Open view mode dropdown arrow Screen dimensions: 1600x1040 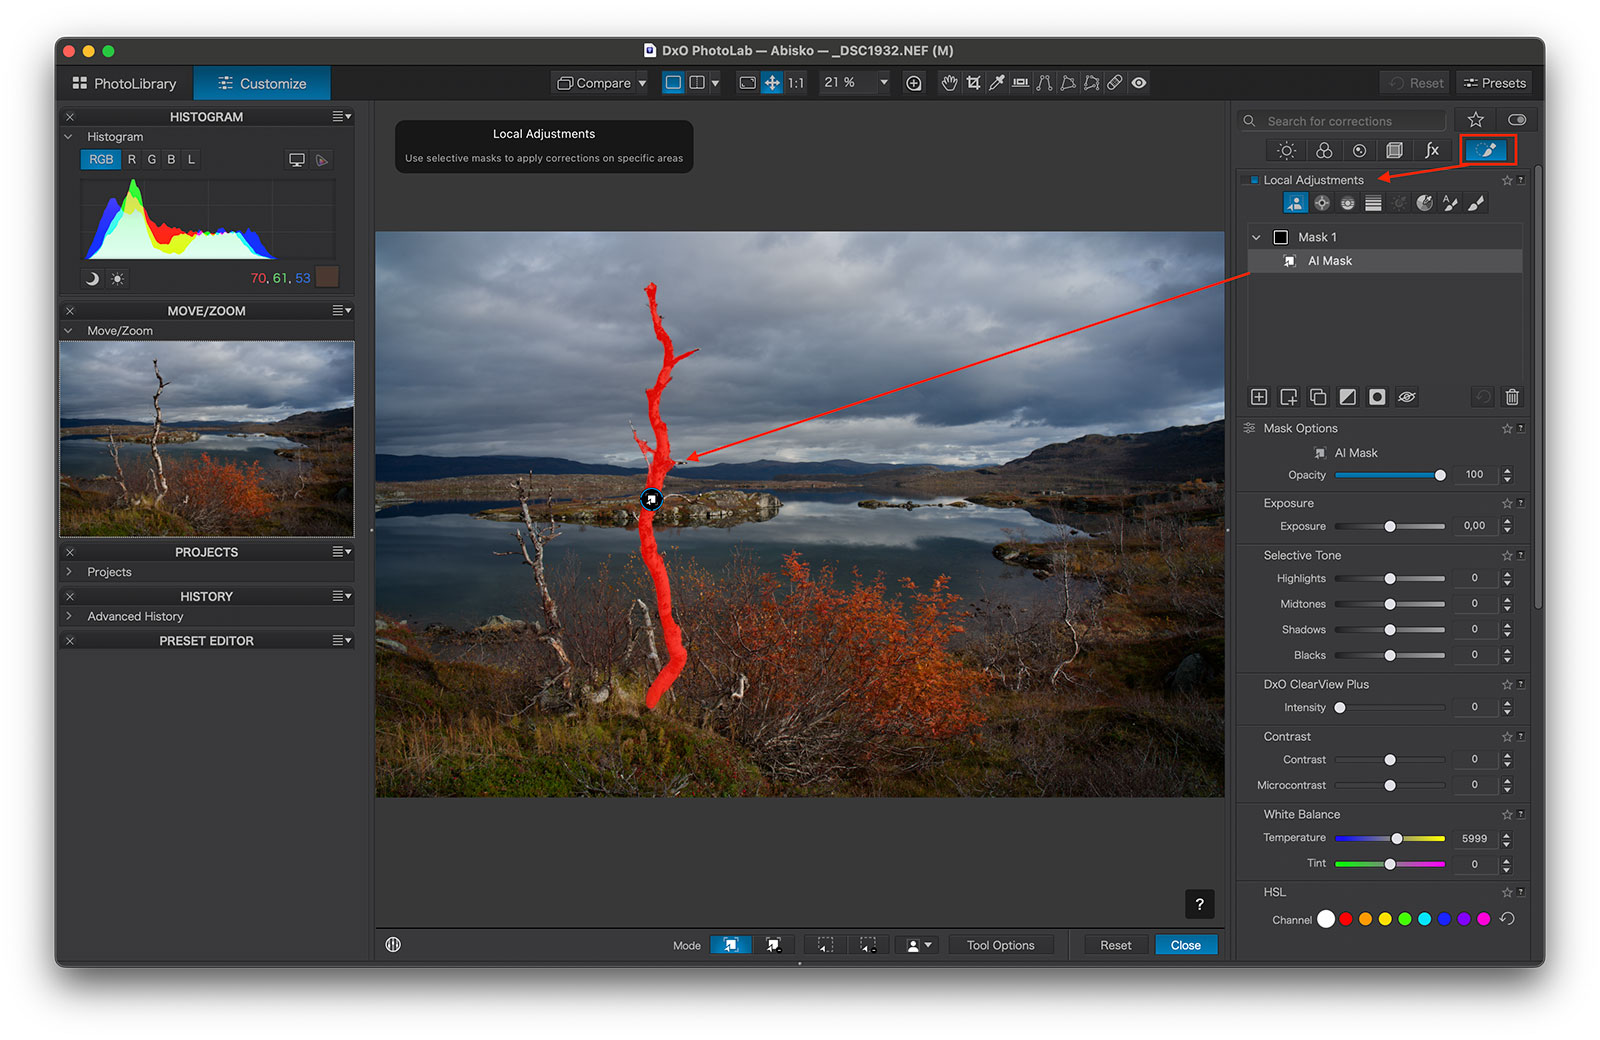(715, 83)
